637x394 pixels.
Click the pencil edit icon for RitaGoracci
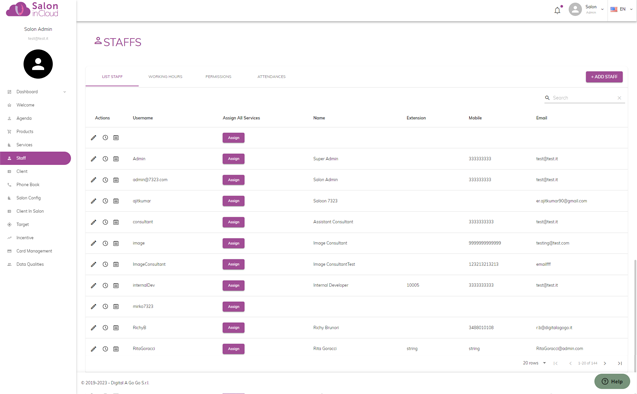coord(93,349)
